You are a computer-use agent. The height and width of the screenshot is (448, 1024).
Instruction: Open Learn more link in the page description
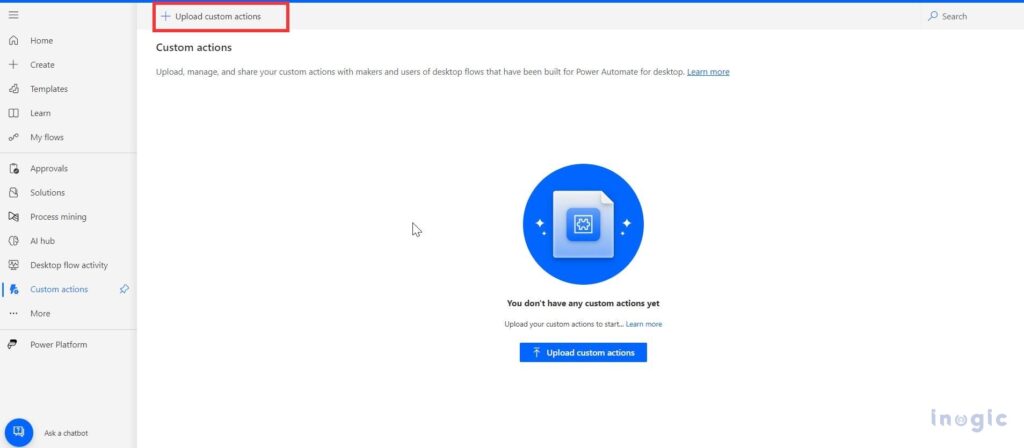click(708, 72)
